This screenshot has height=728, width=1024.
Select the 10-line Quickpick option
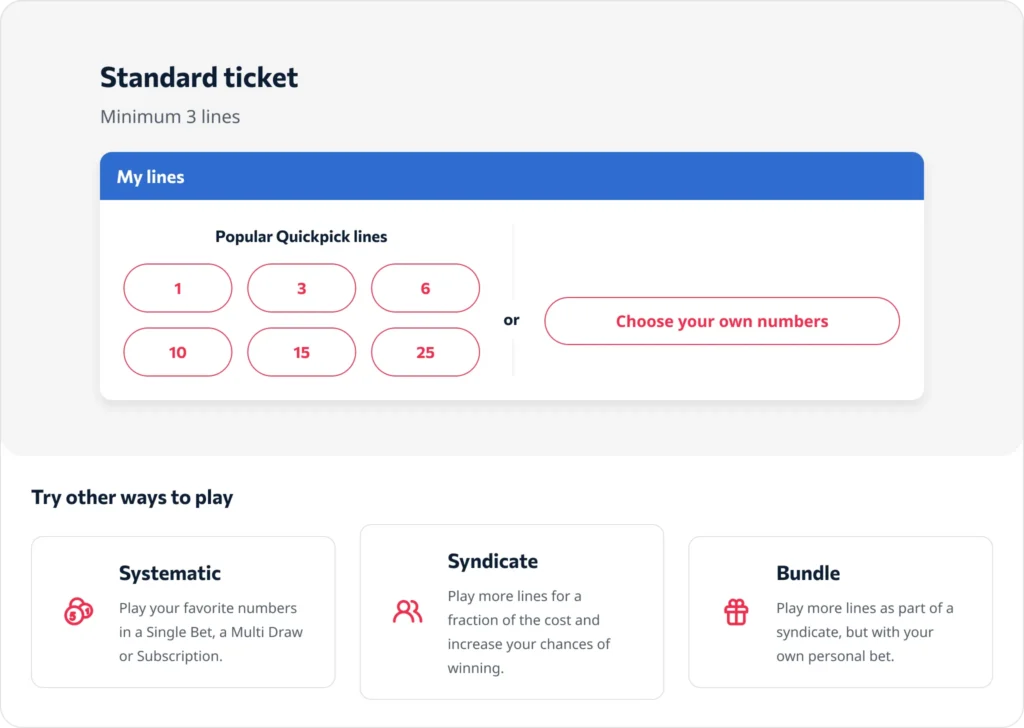pyautogui.click(x=177, y=352)
